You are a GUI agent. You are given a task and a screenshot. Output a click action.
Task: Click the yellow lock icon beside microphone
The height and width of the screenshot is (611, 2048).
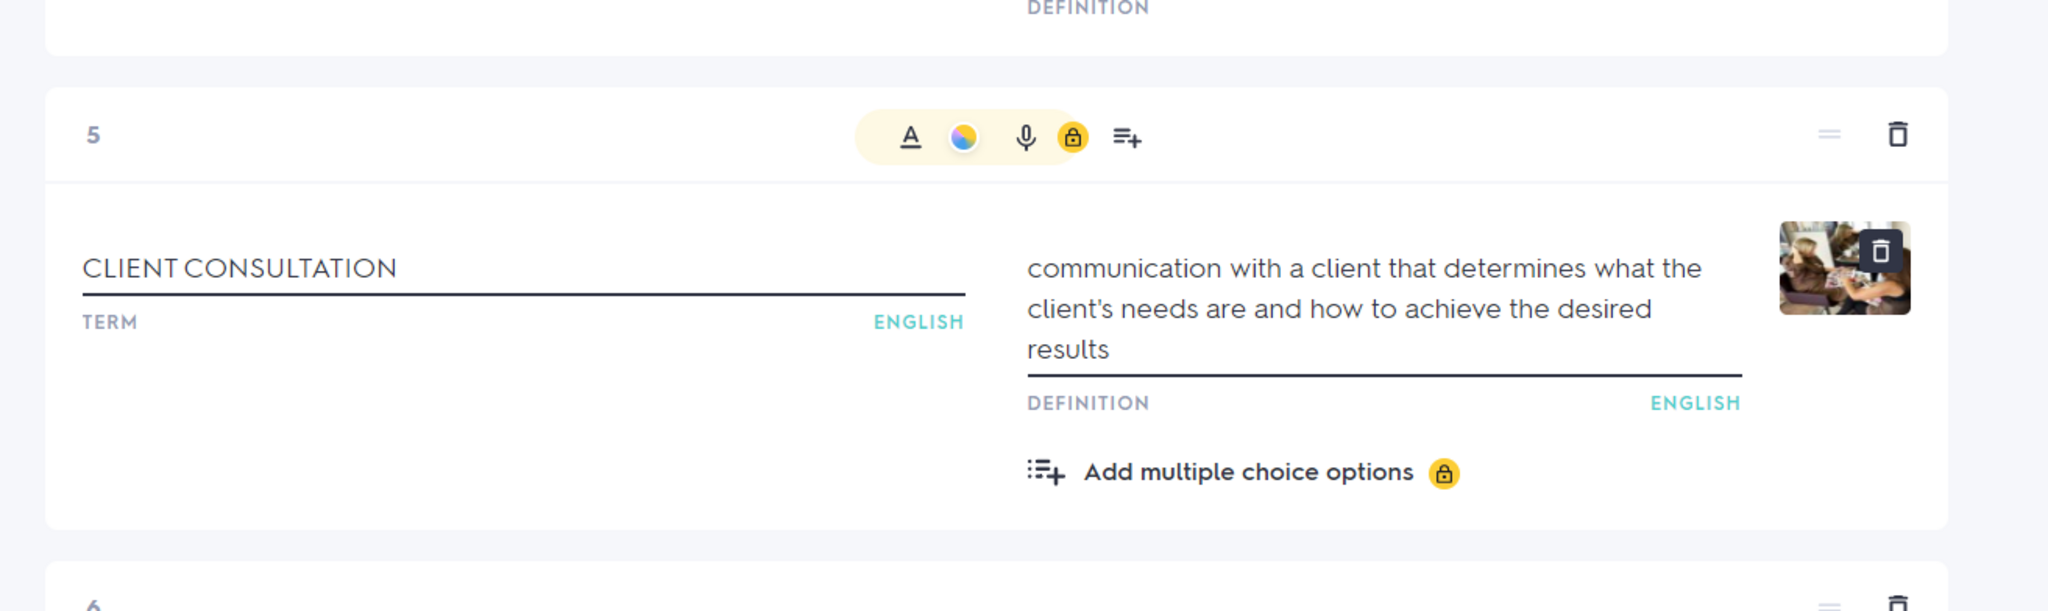1073,137
